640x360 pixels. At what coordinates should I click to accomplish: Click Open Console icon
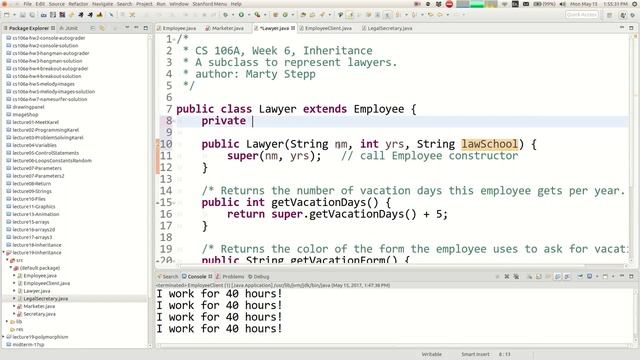(x=605, y=276)
